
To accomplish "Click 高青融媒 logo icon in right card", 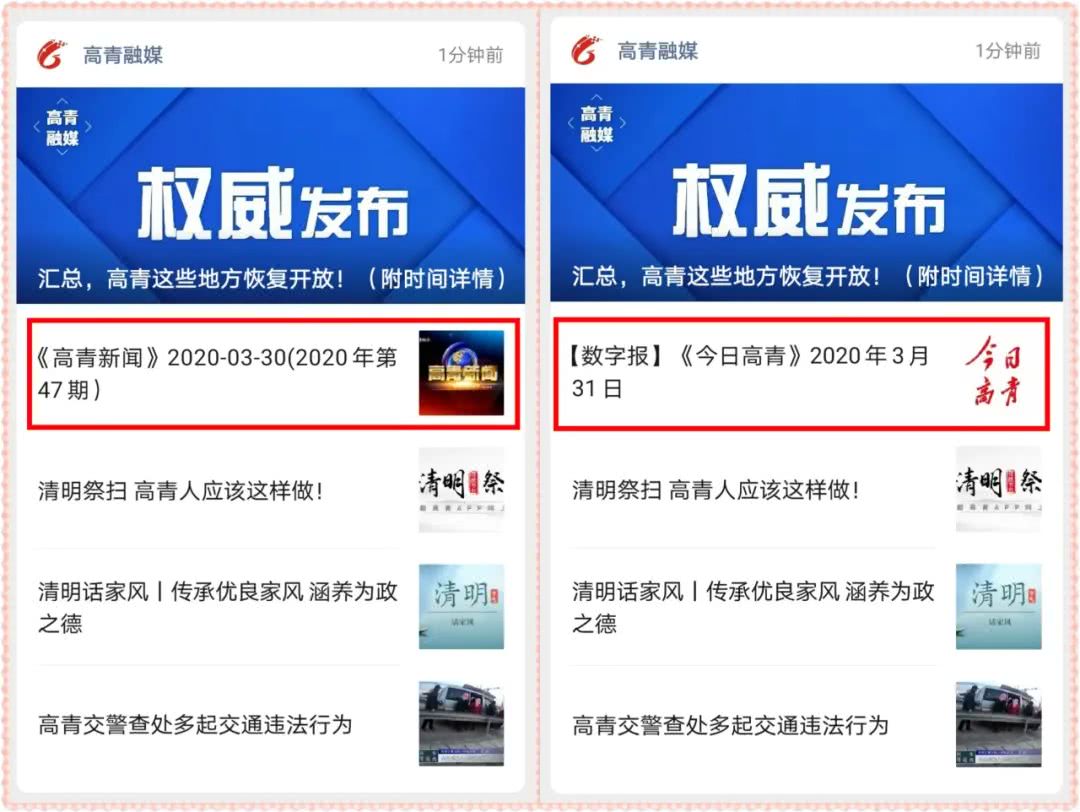I will [586, 50].
